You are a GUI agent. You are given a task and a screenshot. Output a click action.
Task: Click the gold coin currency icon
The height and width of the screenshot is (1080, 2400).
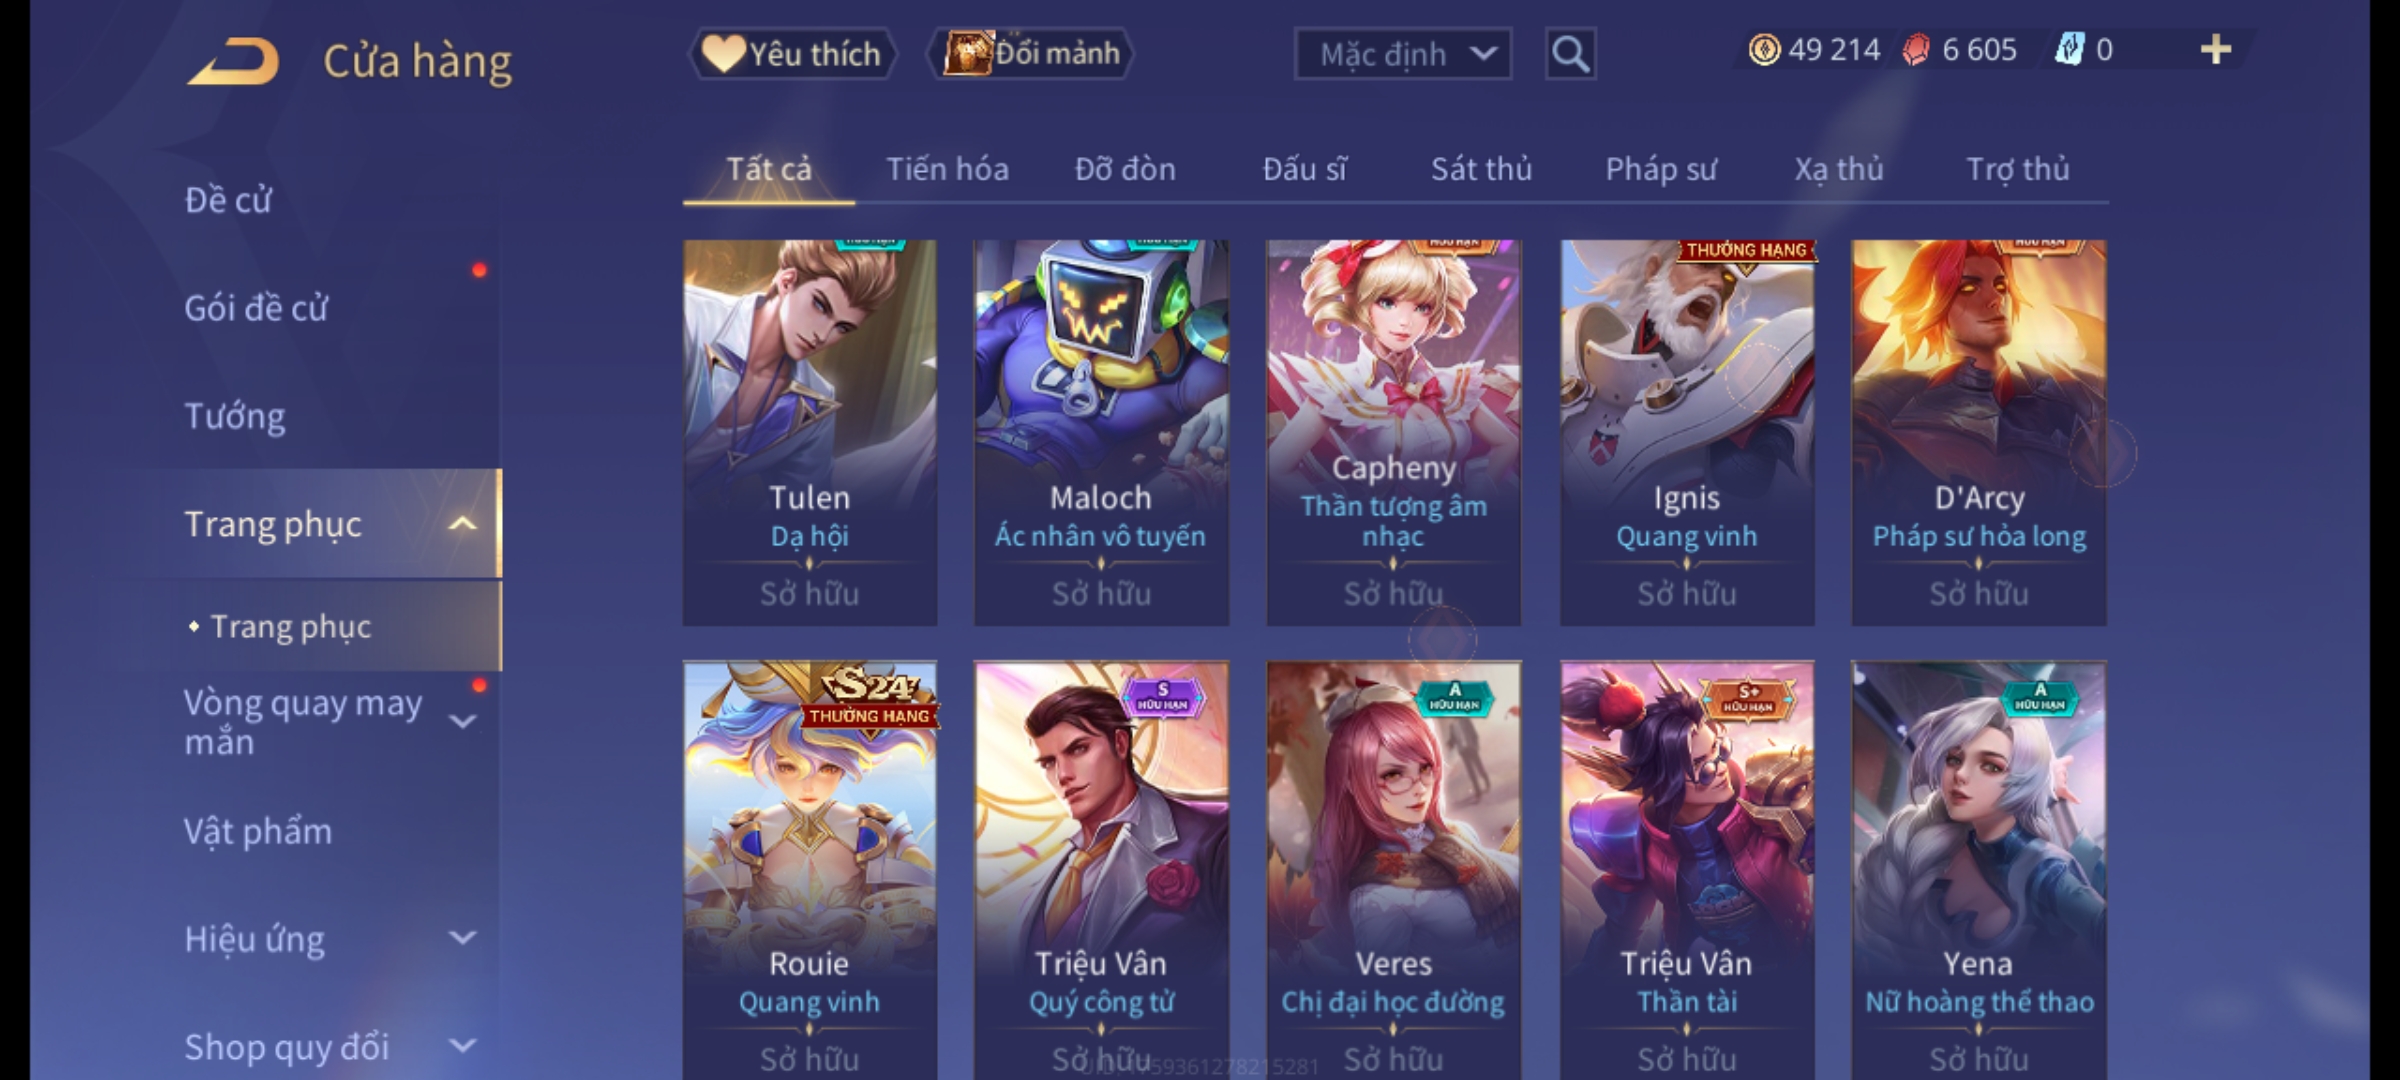pos(1764,50)
